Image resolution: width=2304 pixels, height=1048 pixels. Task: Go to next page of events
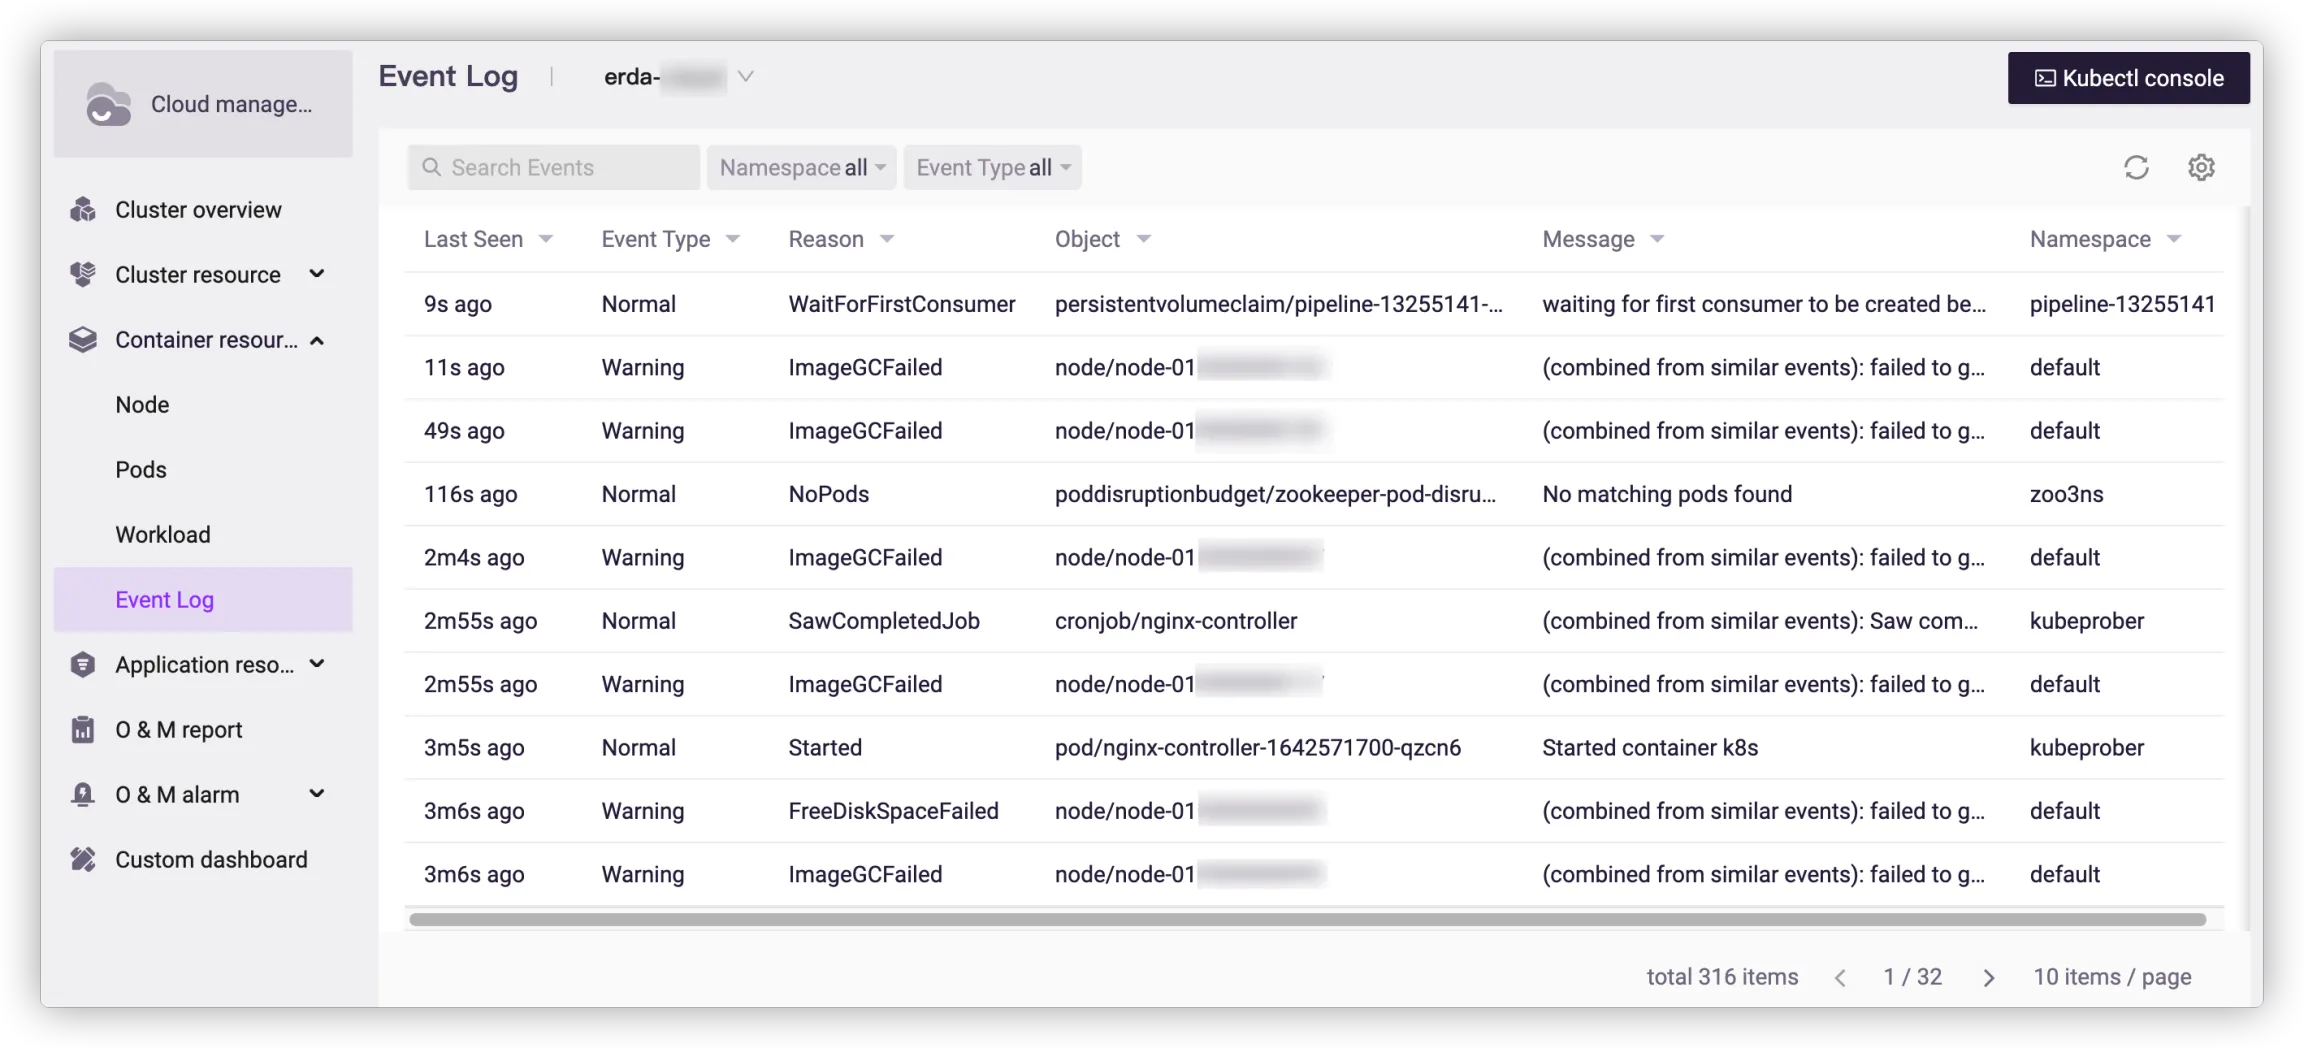point(1988,978)
